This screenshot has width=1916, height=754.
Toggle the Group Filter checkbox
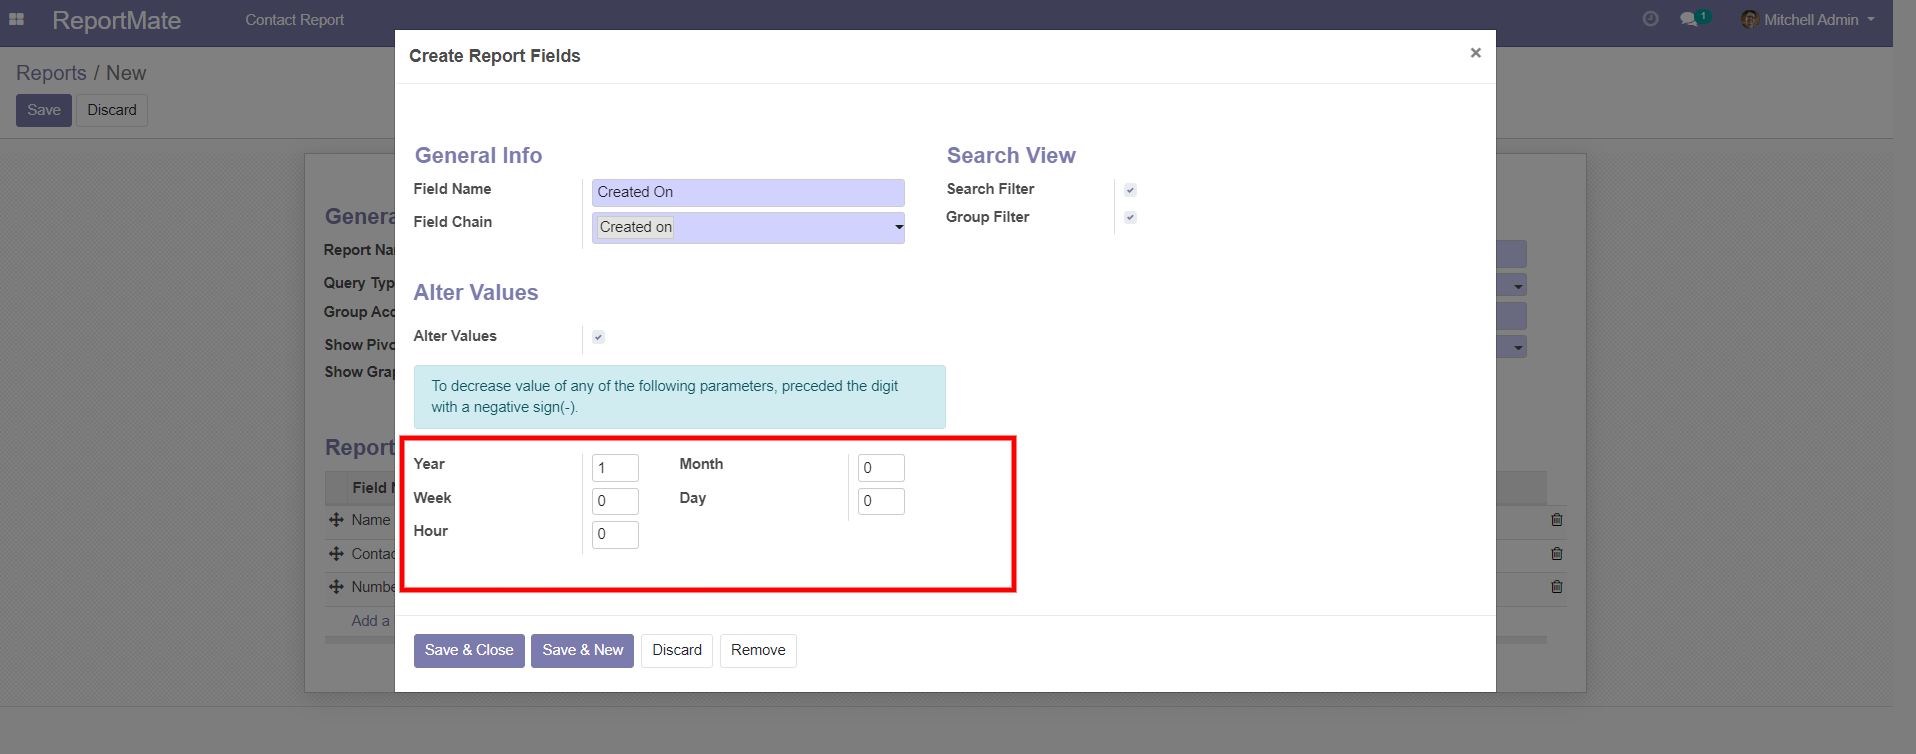click(1130, 217)
